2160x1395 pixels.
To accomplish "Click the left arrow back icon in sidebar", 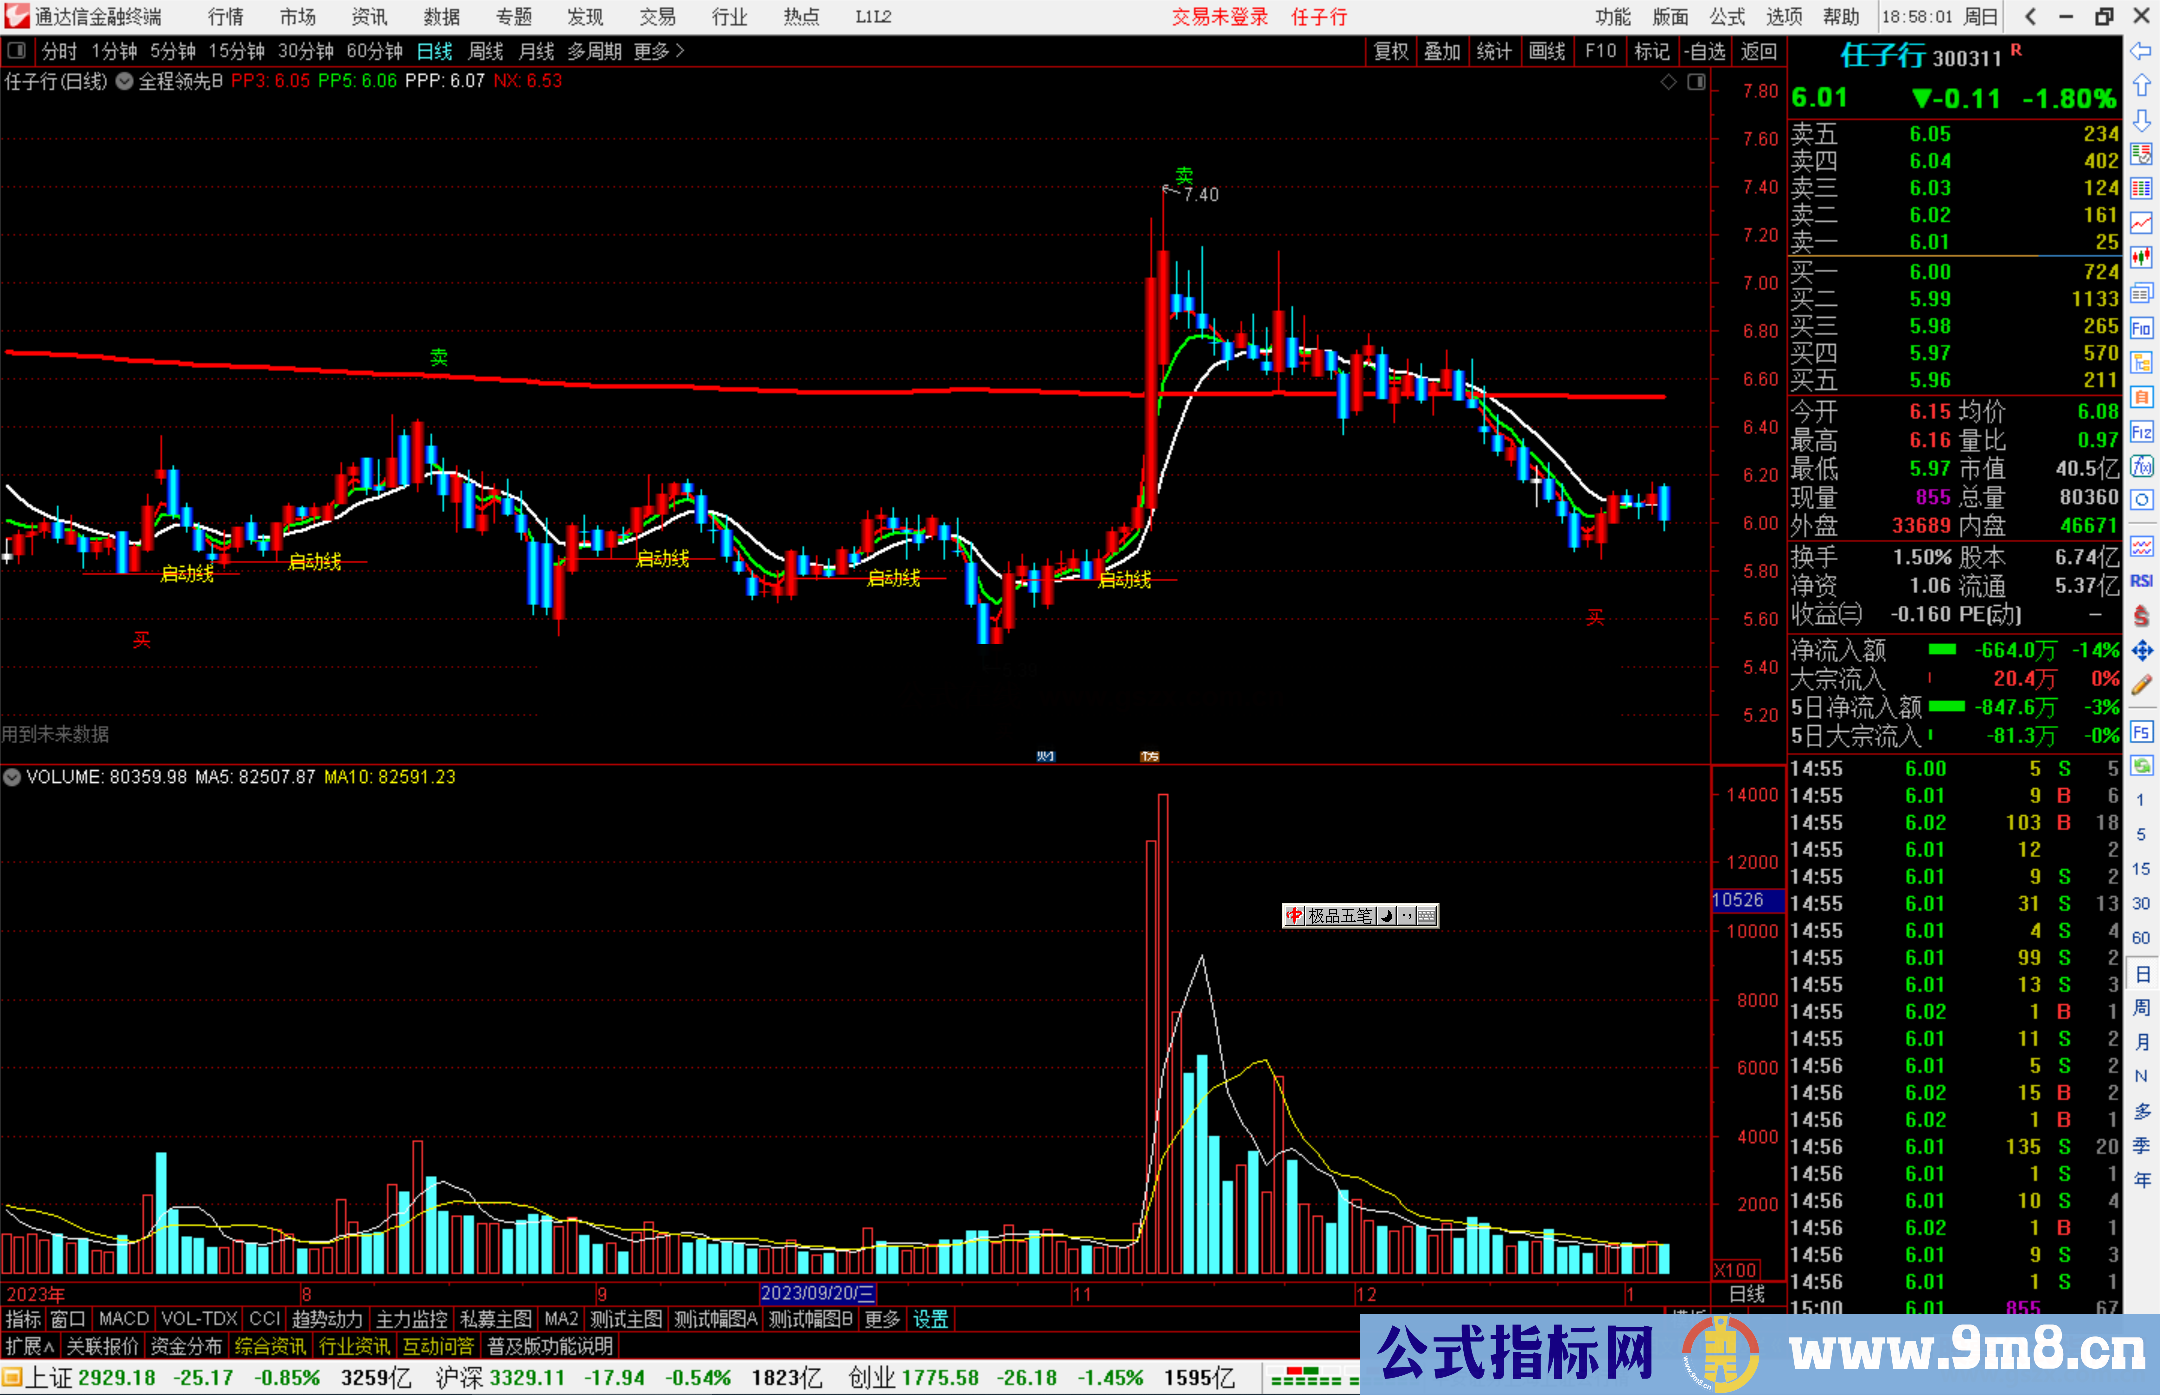I will click(x=2141, y=51).
